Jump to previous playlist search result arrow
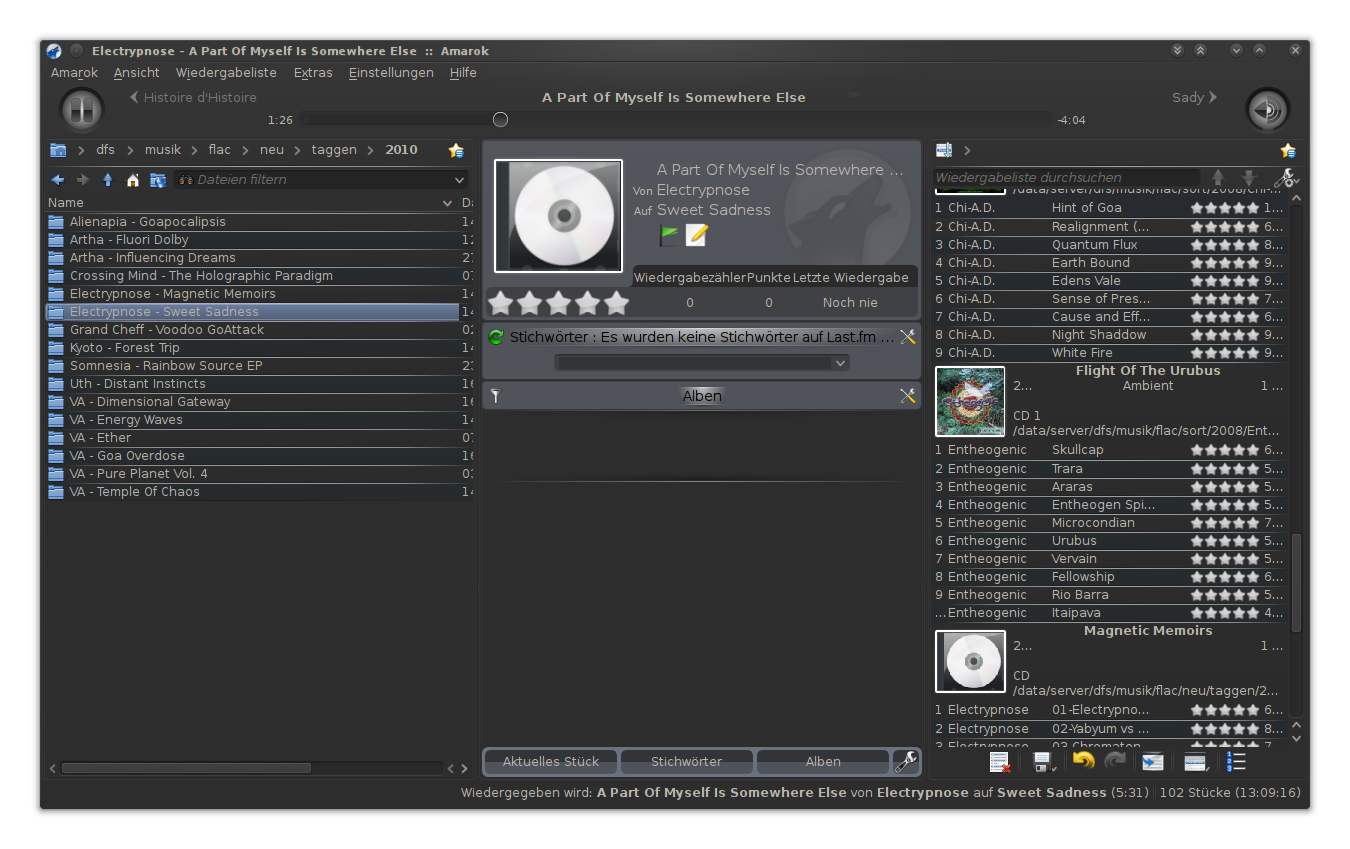The image size is (1350, 849). pos(1218,178)
